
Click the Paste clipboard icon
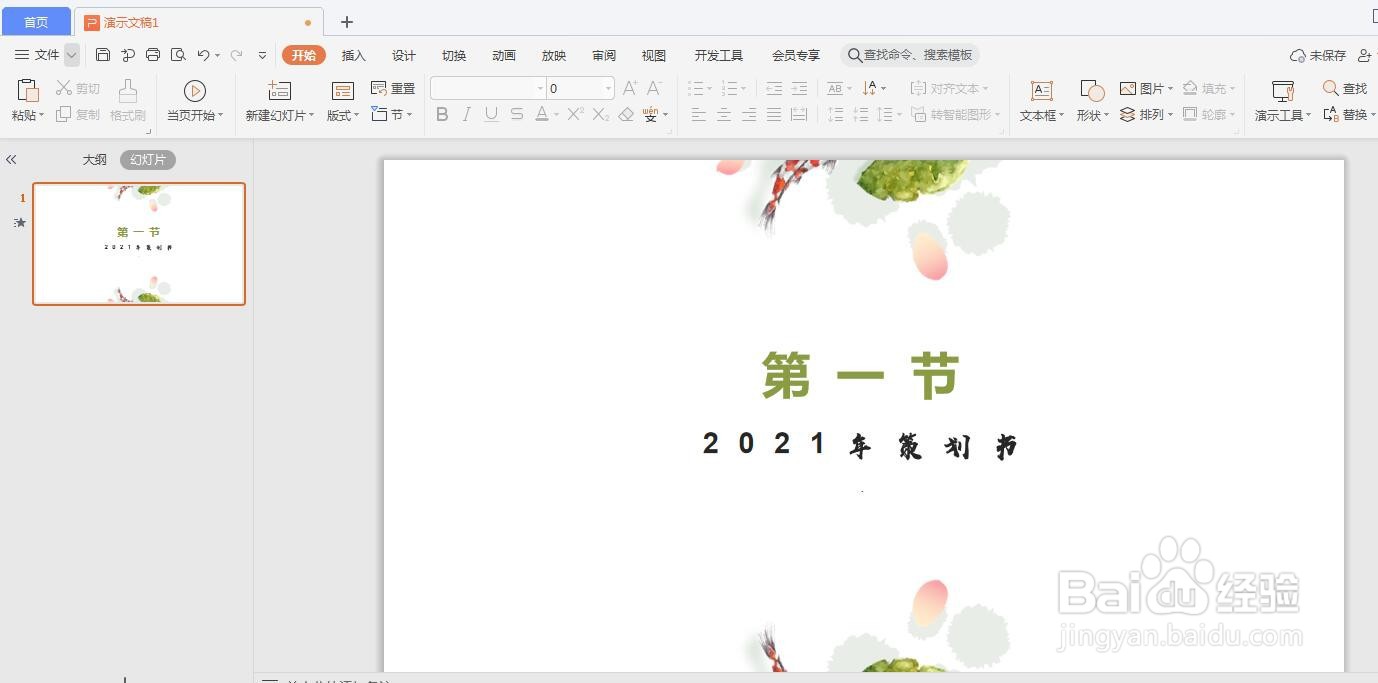[x=28, y=90]
